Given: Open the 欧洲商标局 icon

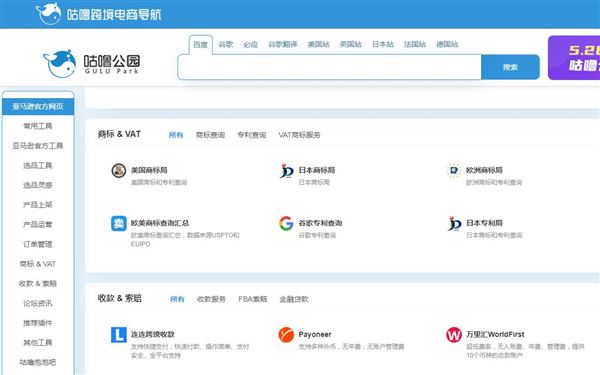Looking at the screenshot, I should [x=454, y=170].
